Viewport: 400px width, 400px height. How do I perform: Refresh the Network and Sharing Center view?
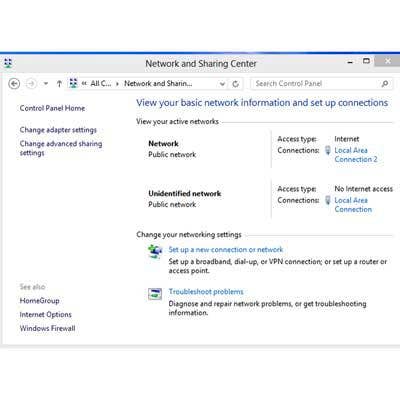pyautogui.click(x=236, y=84)
